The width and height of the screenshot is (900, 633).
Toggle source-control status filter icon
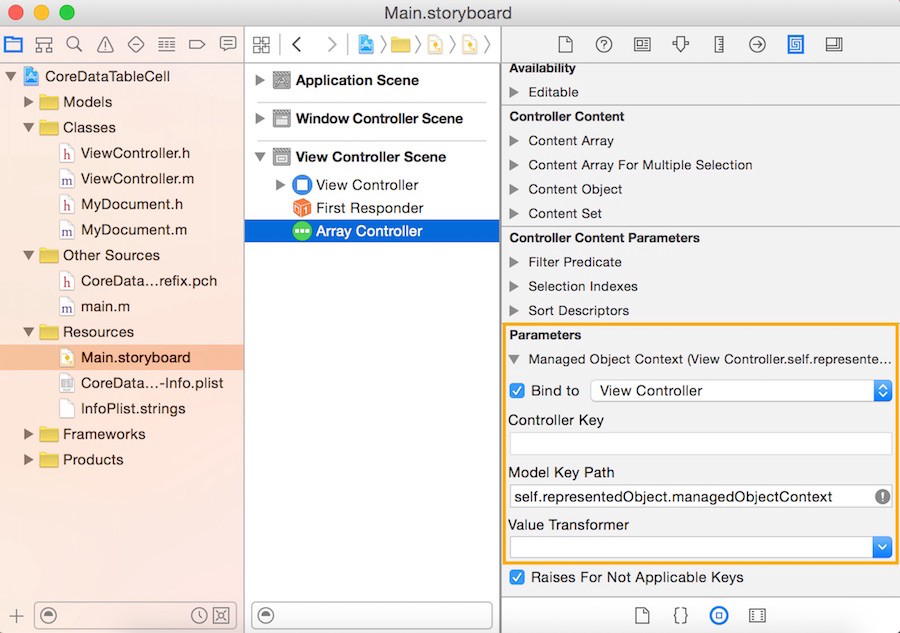point(221,616)
